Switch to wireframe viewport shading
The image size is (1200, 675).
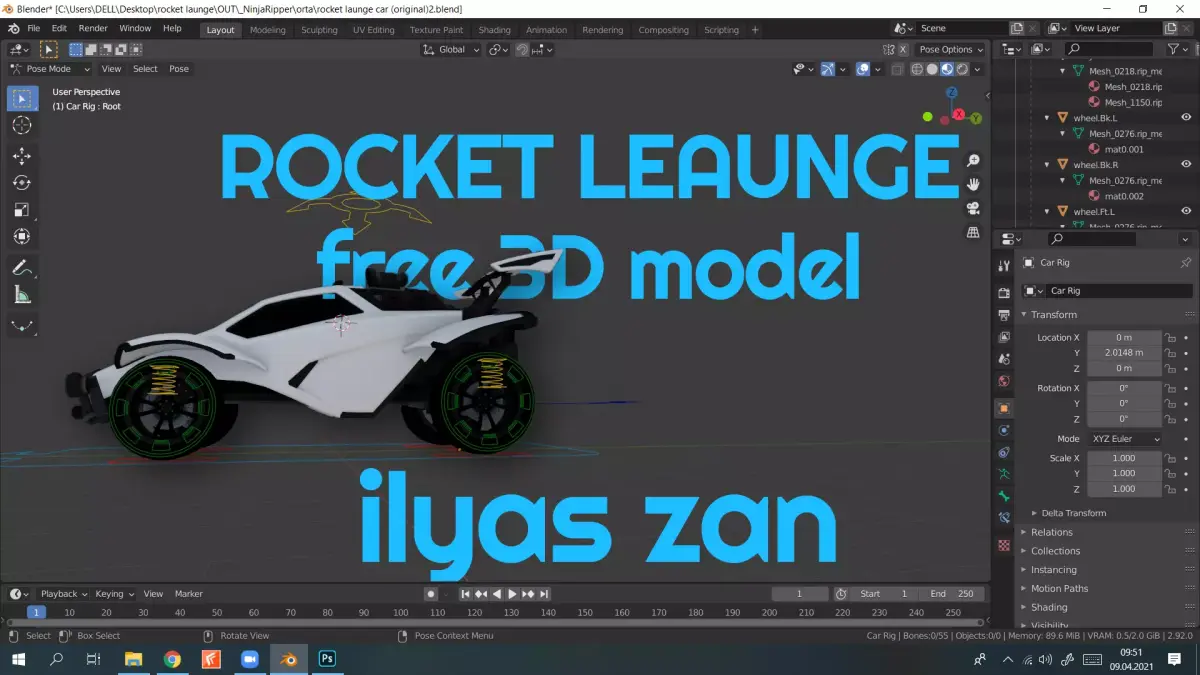pyautogui.click(x=917, y=69)
